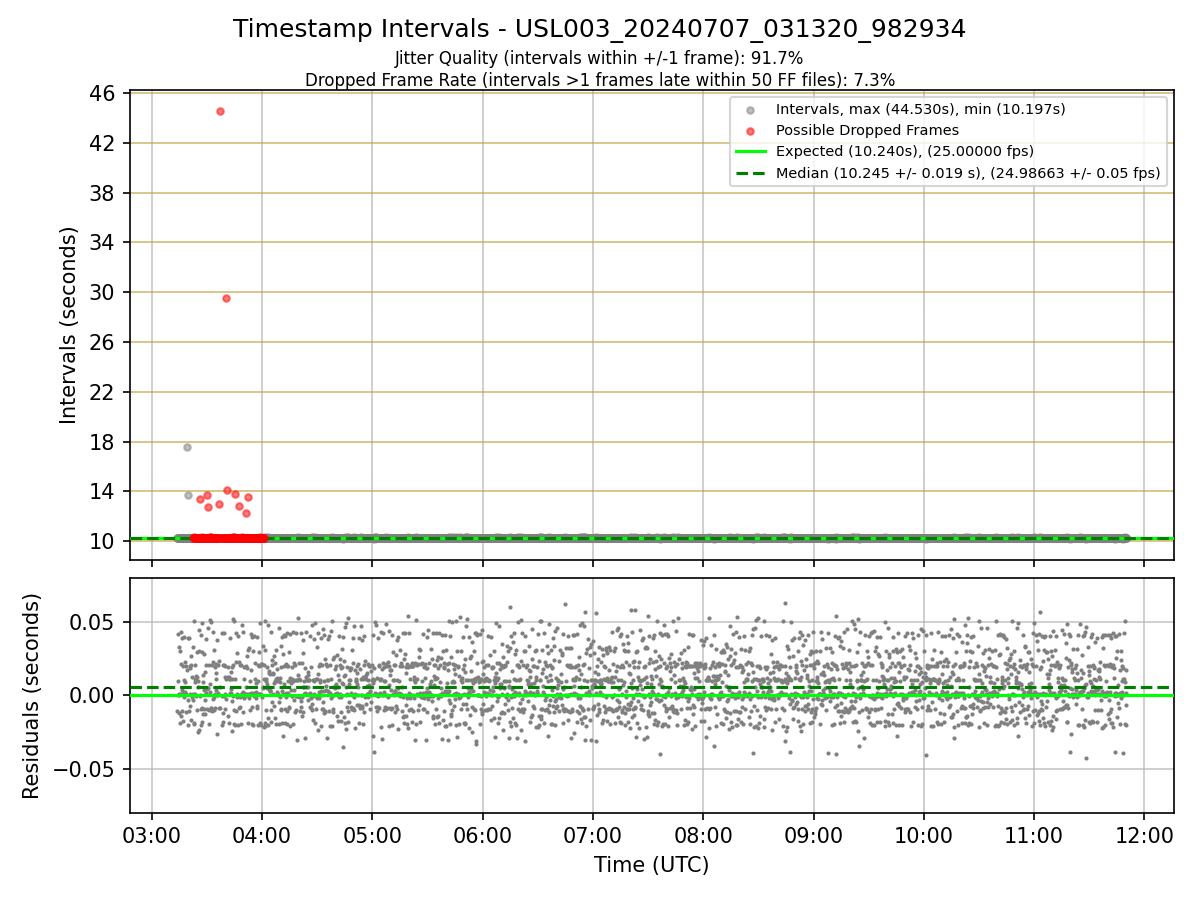This screenshot has width=1200, height=900.
Task: Click the highest red outlier point near 44.5 seconds
Action: point(220,111)
